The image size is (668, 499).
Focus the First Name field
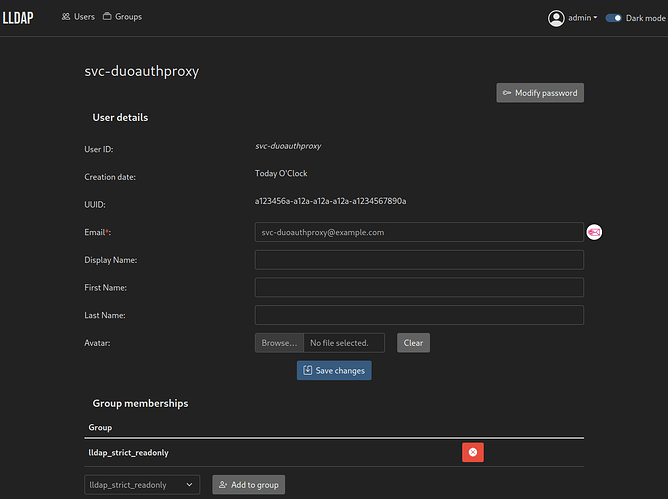(x=419, y=288)
